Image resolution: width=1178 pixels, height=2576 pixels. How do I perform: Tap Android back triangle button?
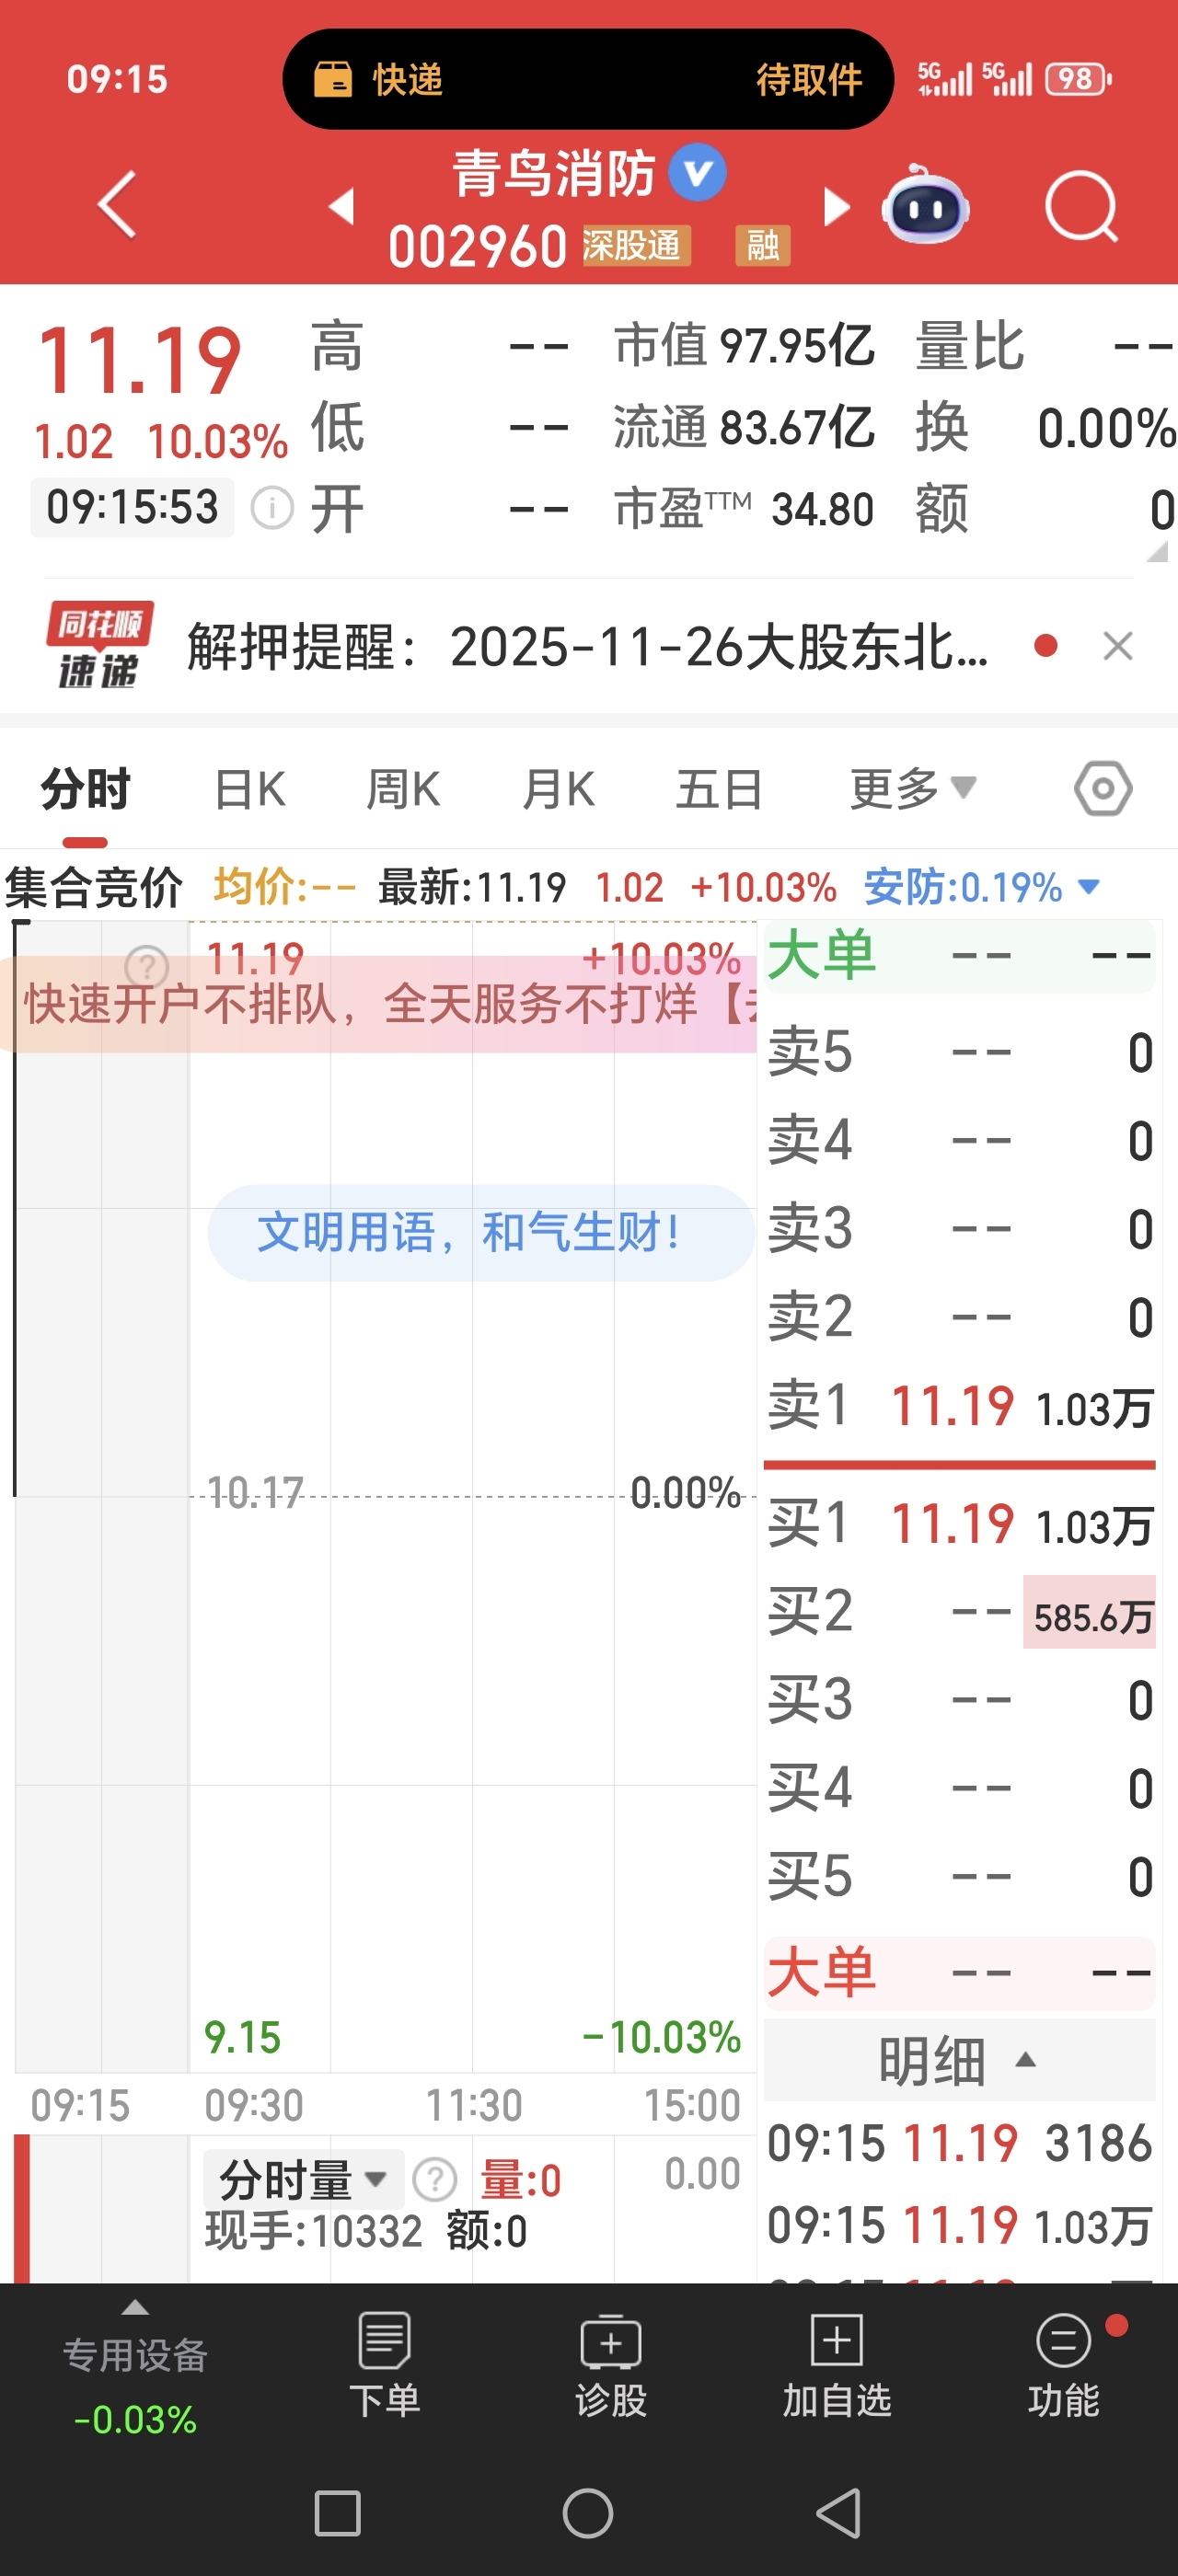click(x=839, y=2513)
